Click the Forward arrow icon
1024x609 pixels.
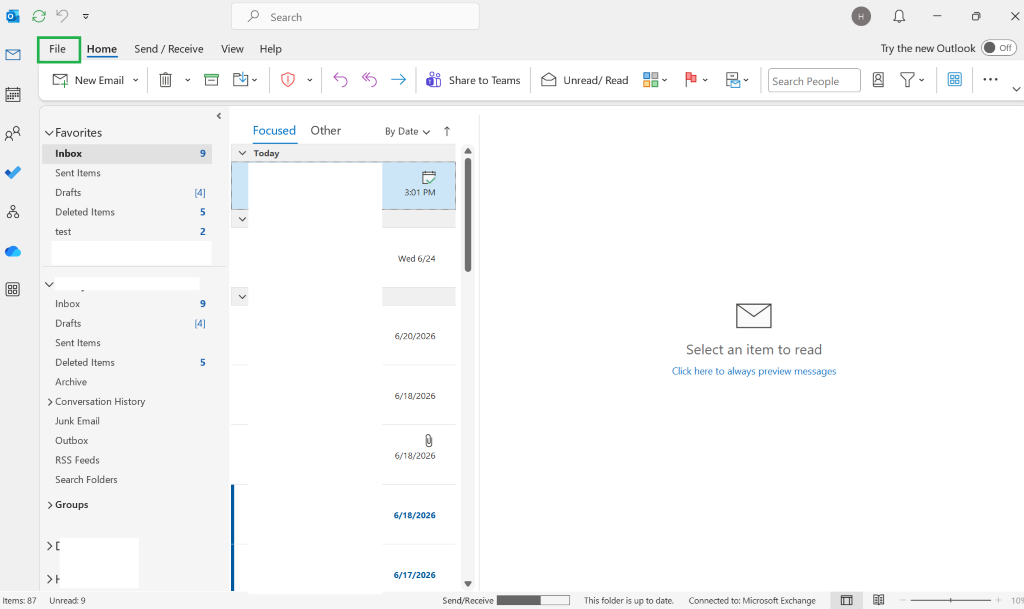point(398,80)
